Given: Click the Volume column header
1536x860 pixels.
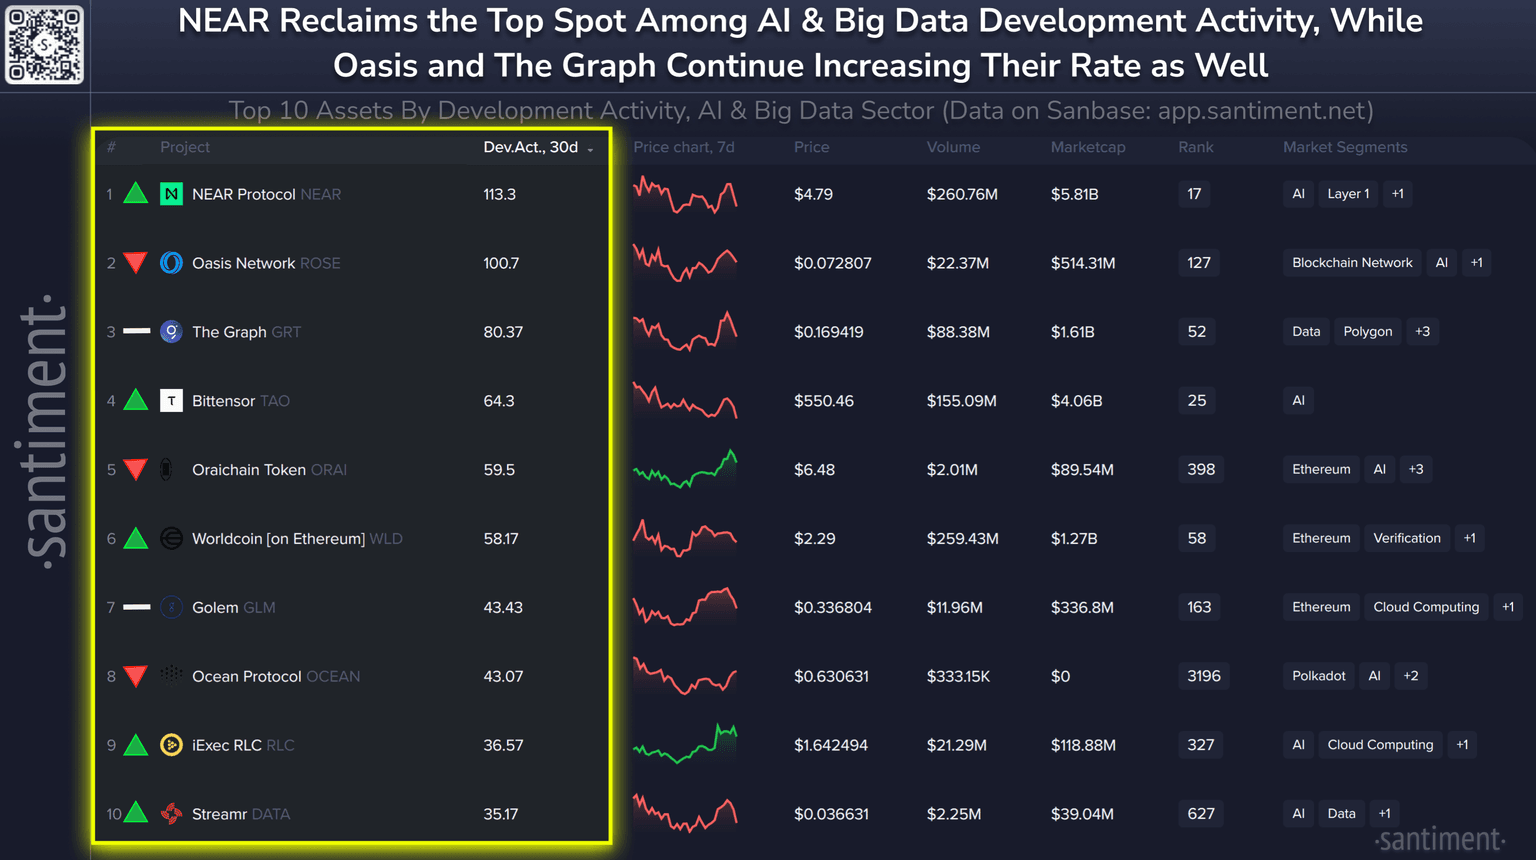Looking at the screenshot, I should tap(952, 147).
